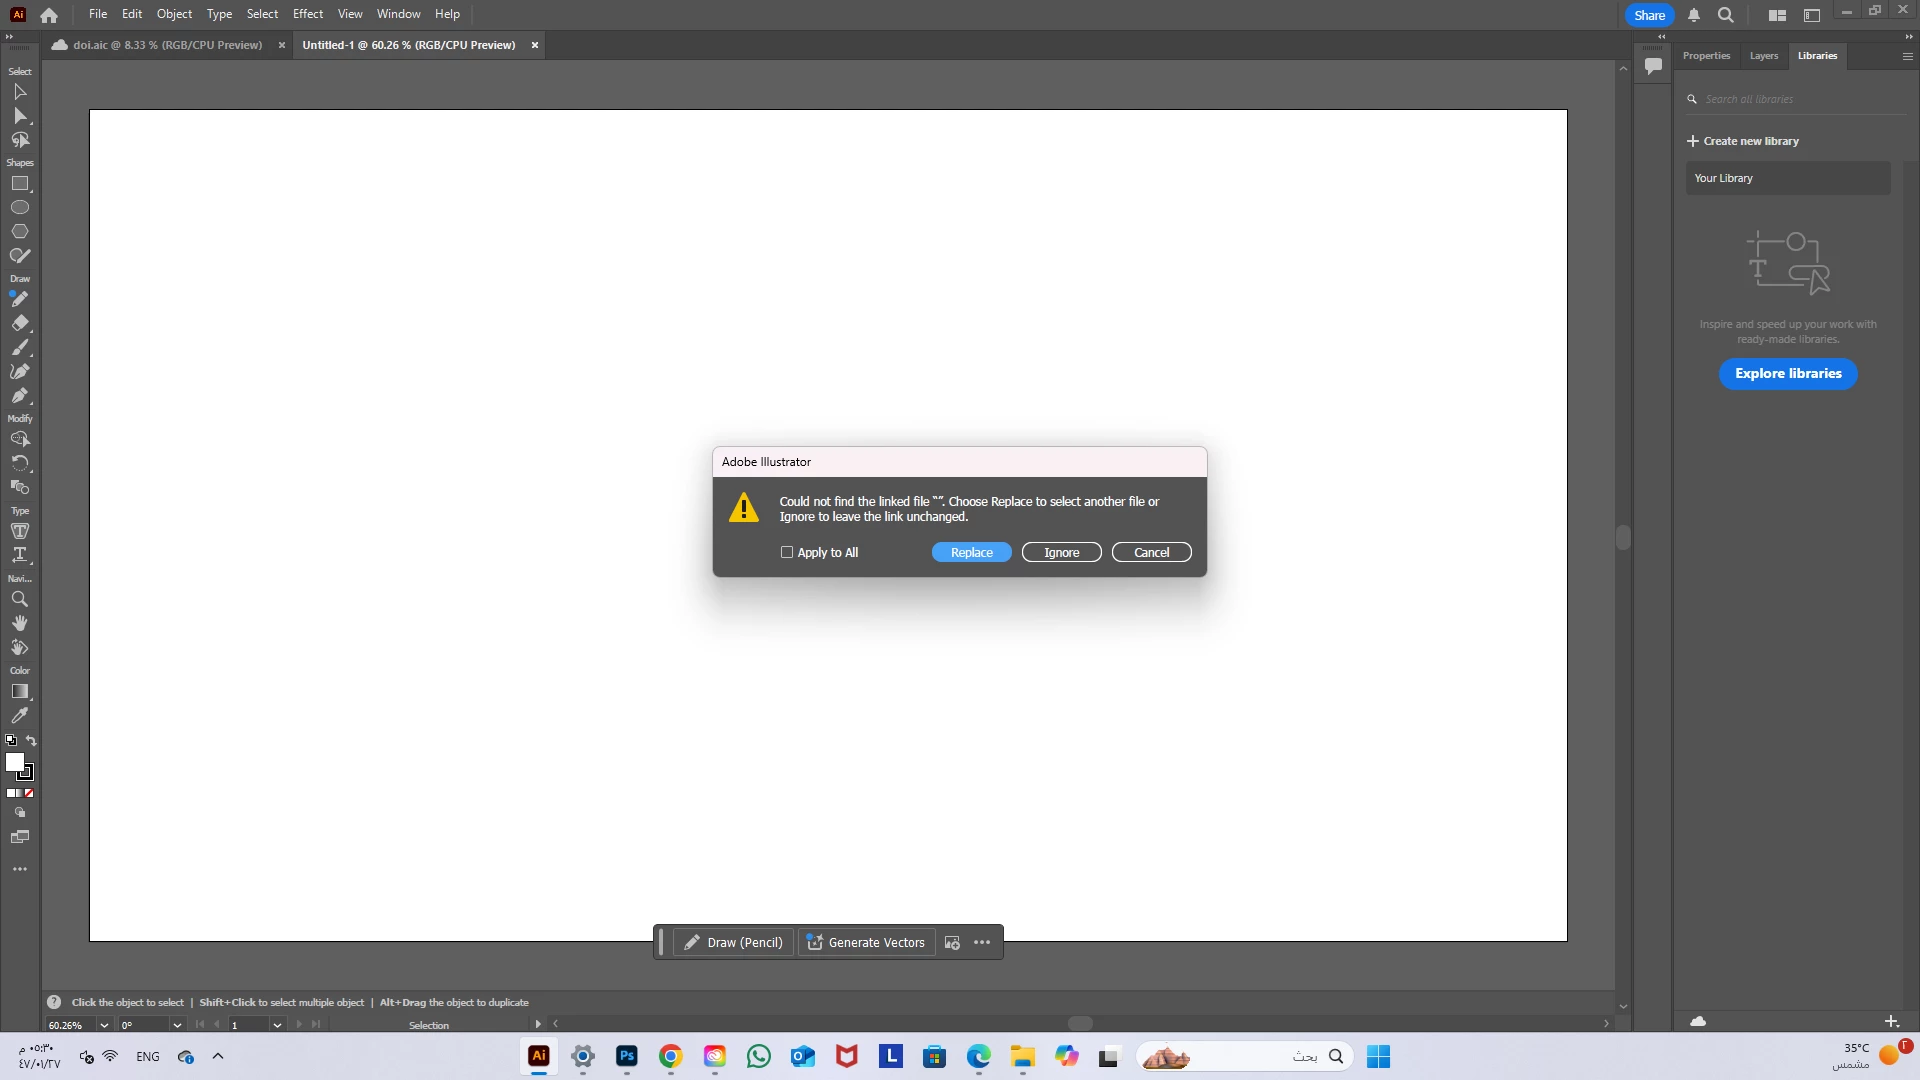Swap fill and stroke colors
1920x1080 pixels.
[31, 741]
